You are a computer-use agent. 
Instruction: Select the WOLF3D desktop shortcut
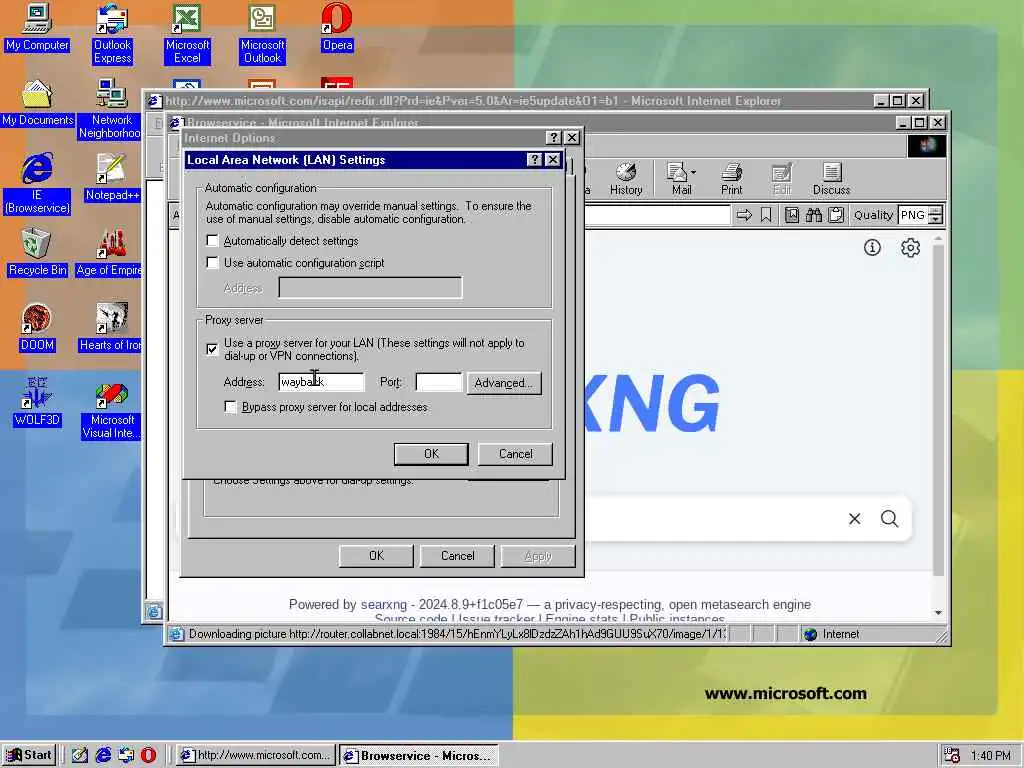coord(37,402)
